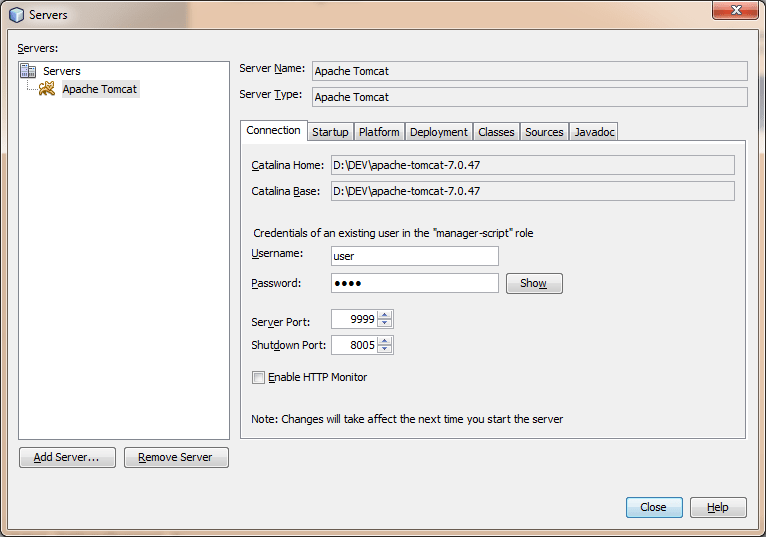
Task: Click the Show password button
Action: pos(534,283)
